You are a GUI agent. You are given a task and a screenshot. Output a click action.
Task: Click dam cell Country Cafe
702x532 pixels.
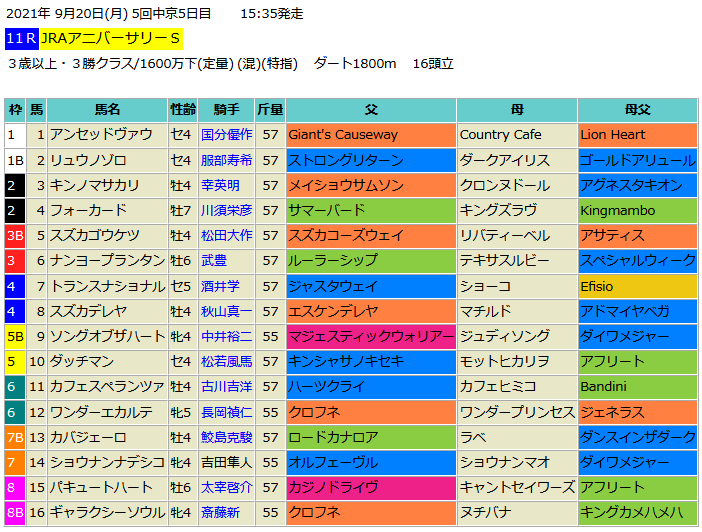coord(517,135)
